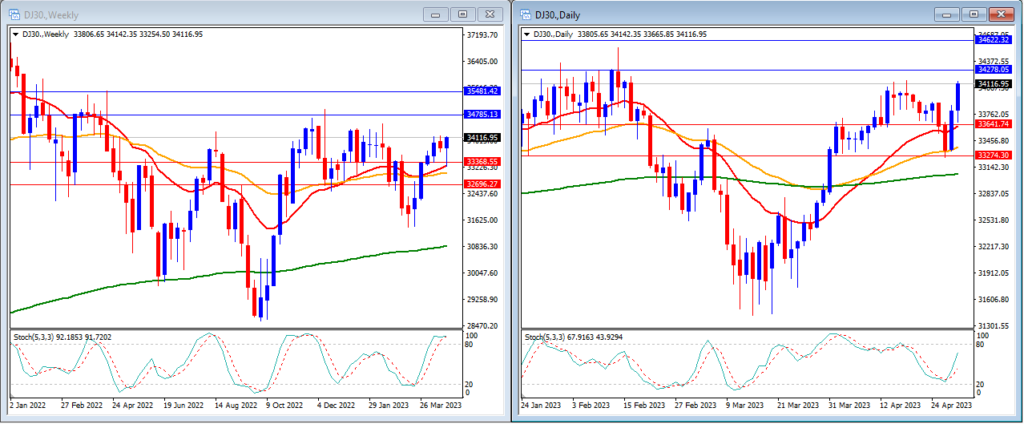This screenshot has height=424, width=1024.
Task: Select the 33274.30 red support label on Daily
Action: pyautogui.click(x=993, y=155)
